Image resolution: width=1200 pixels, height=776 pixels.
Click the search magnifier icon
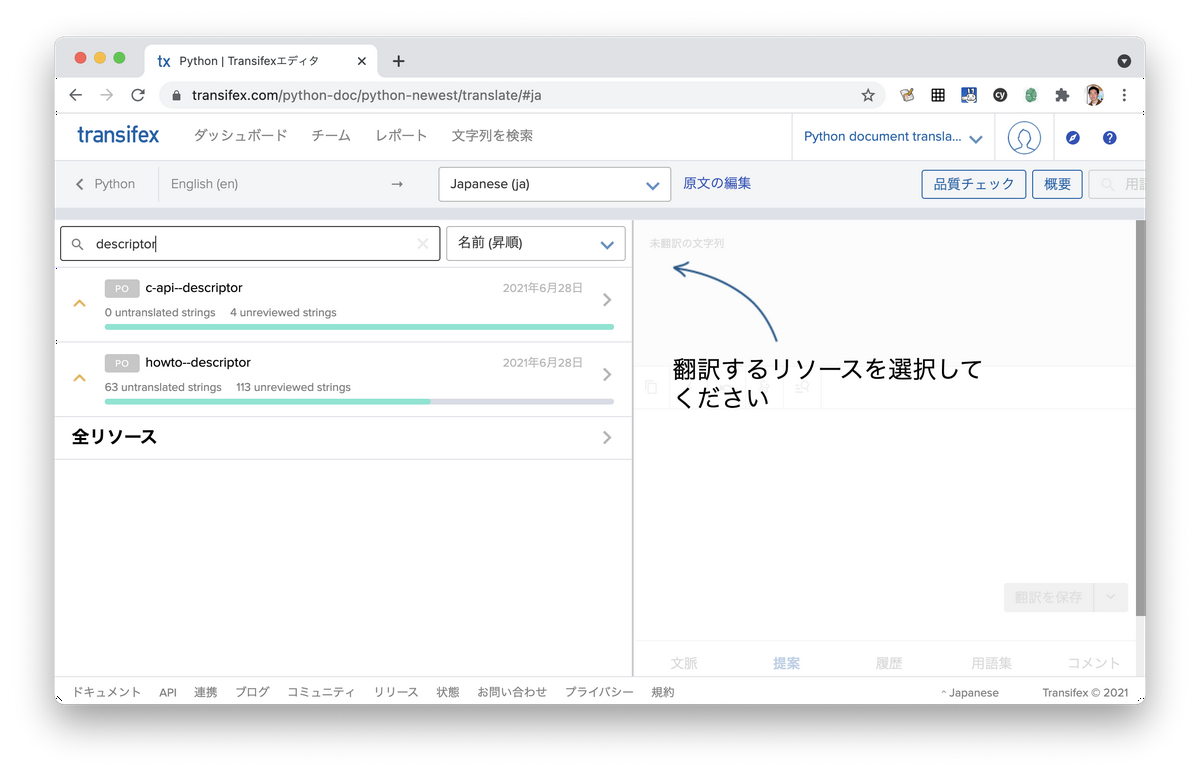(x=77, y=244)
